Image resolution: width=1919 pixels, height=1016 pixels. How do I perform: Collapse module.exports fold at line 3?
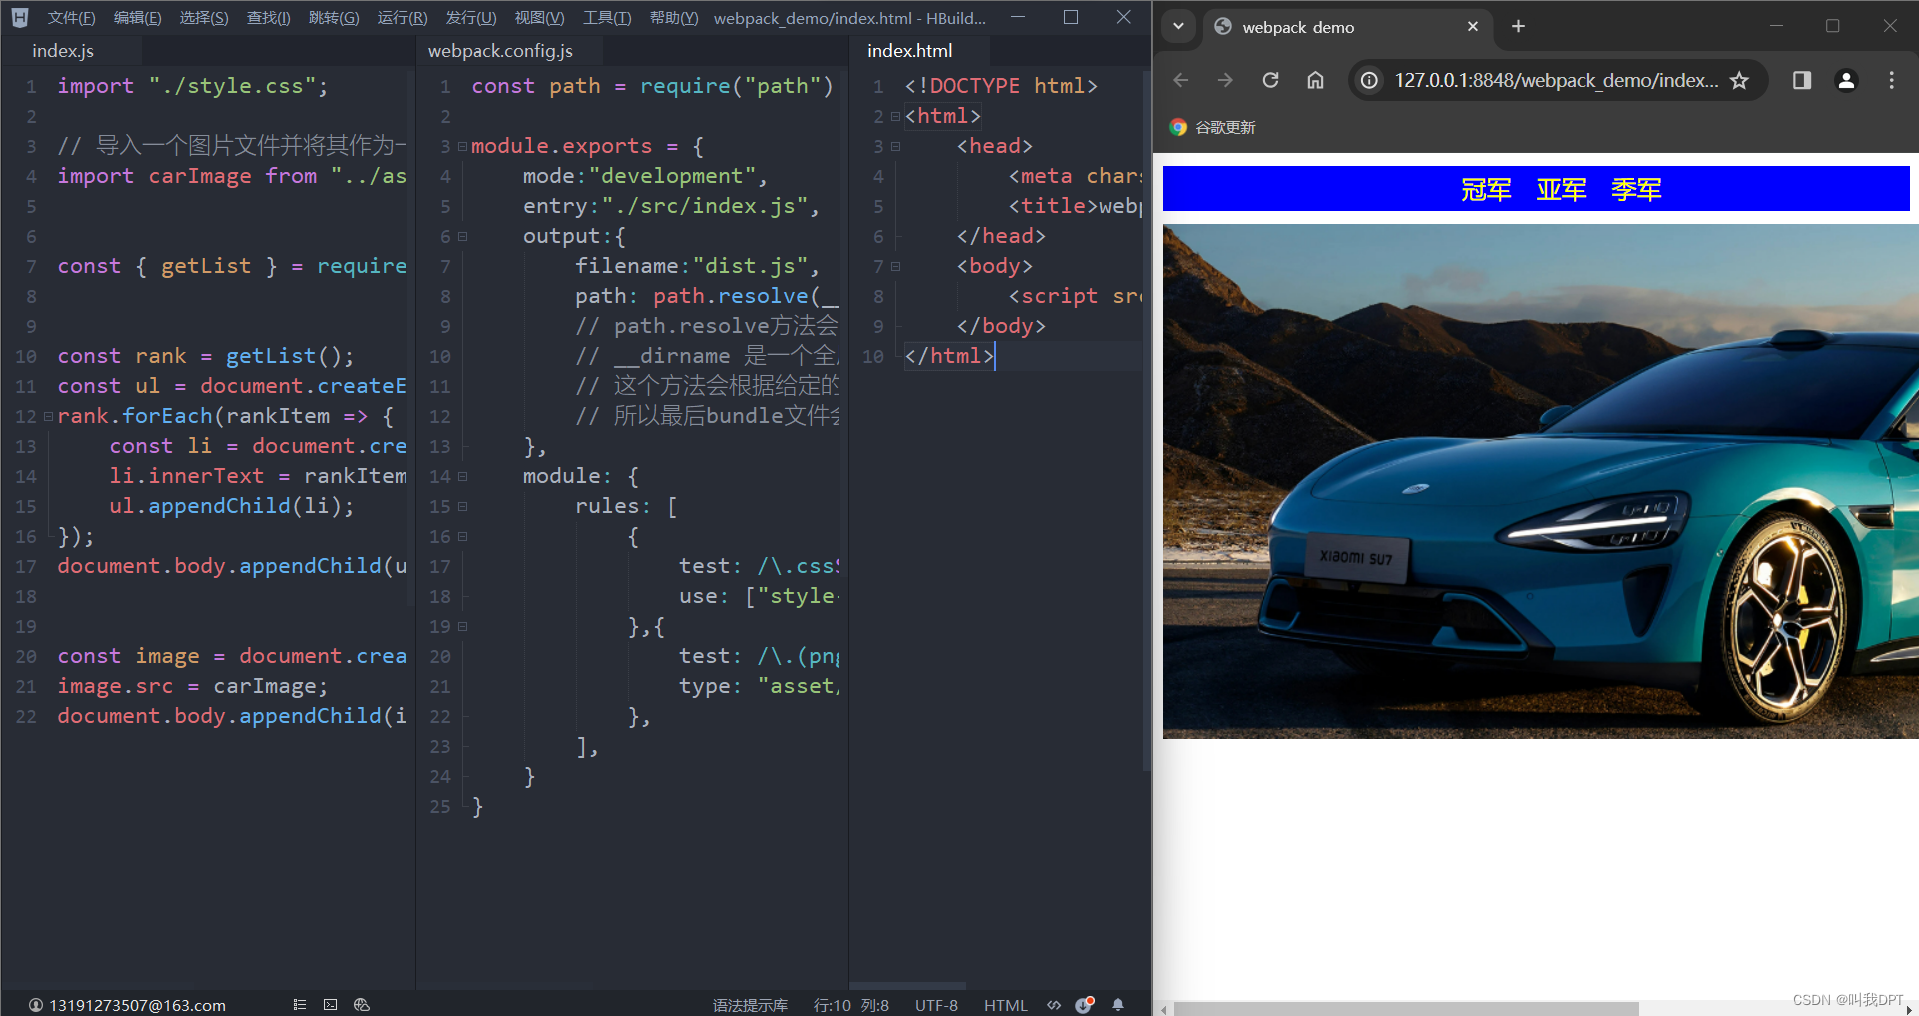[462, 146]
